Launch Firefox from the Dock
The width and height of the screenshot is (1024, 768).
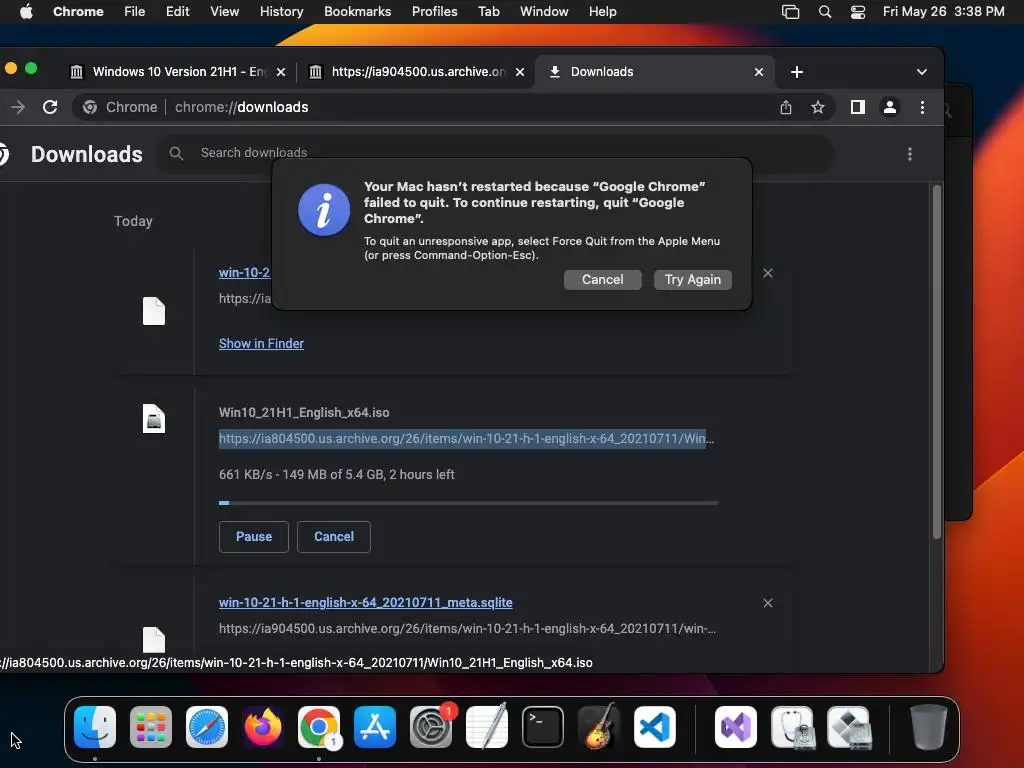(263, 727)
